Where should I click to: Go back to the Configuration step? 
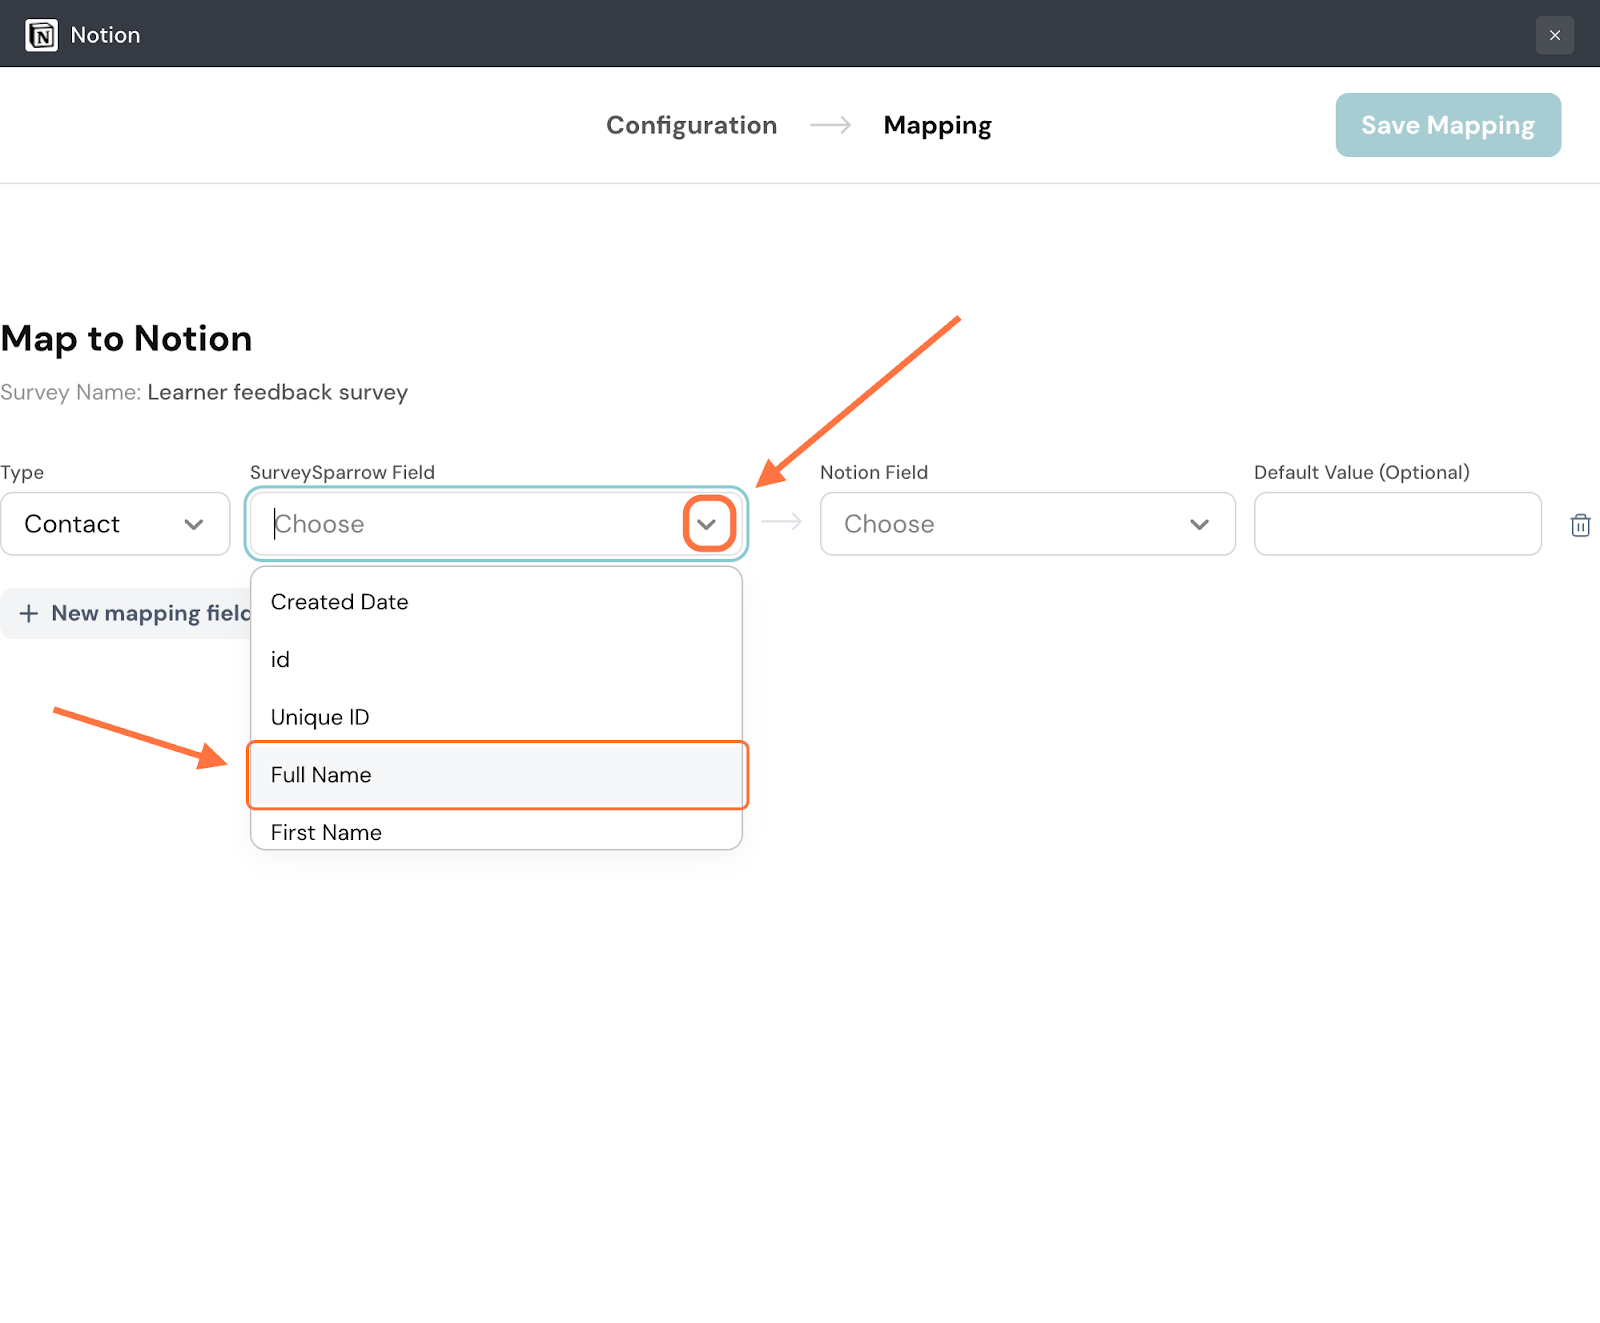click(691, 125)
